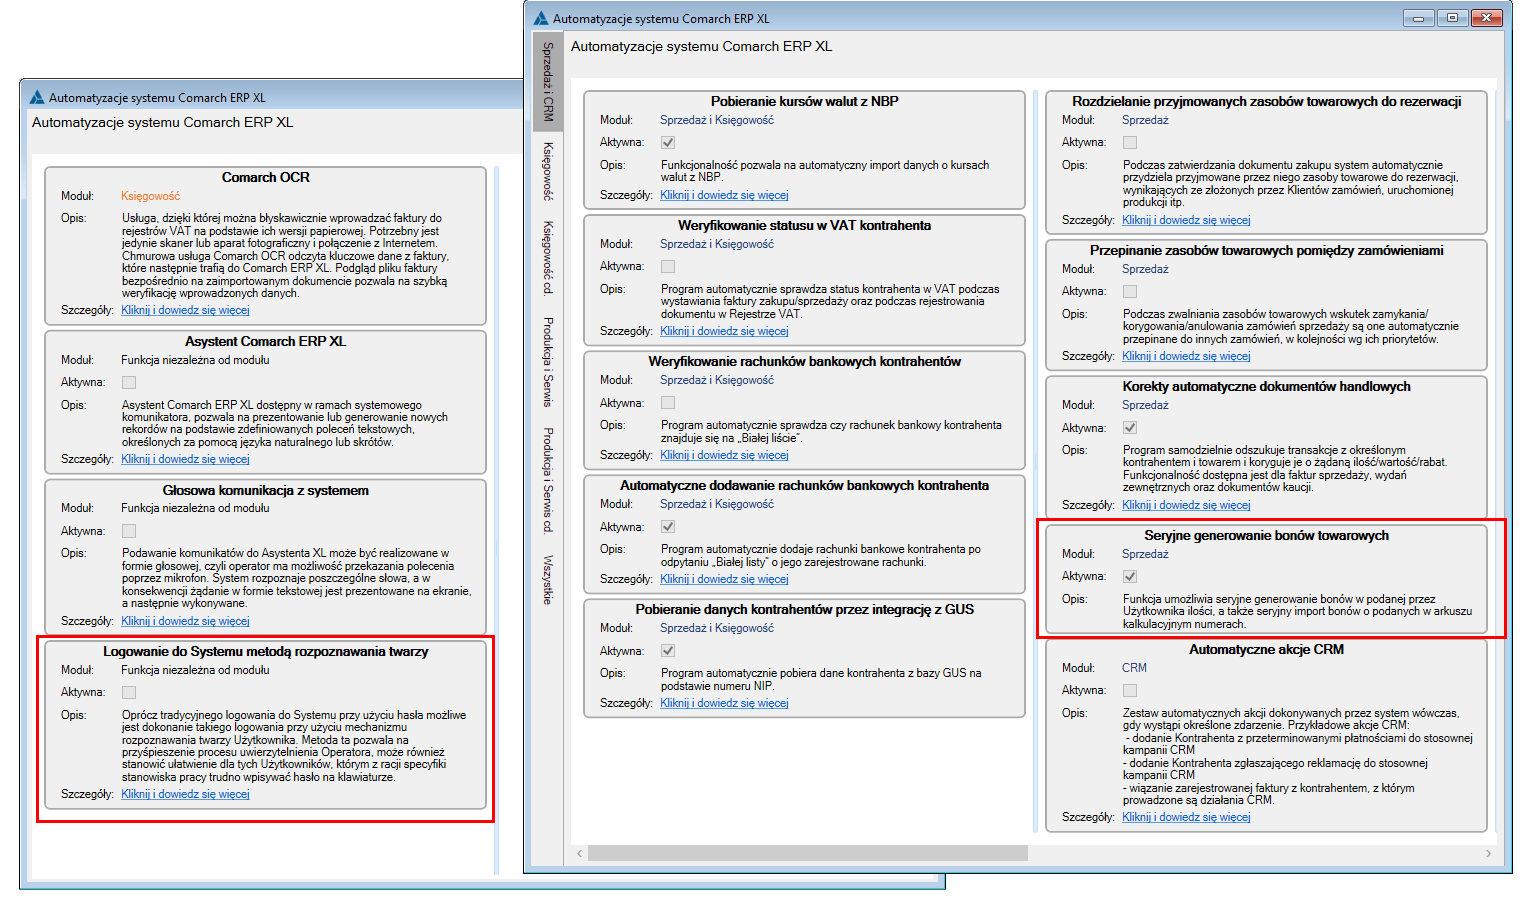
Task: Click the Księgowość module text in Comarch OCR
Action: pyautogui.click(x=151, y=196)
